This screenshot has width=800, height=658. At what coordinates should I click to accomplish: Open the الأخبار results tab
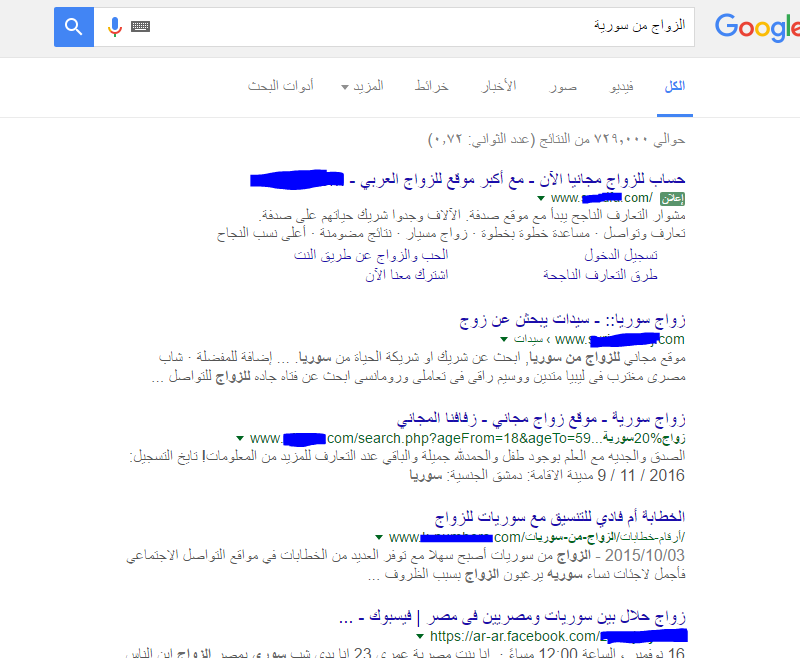click(498, 87)
